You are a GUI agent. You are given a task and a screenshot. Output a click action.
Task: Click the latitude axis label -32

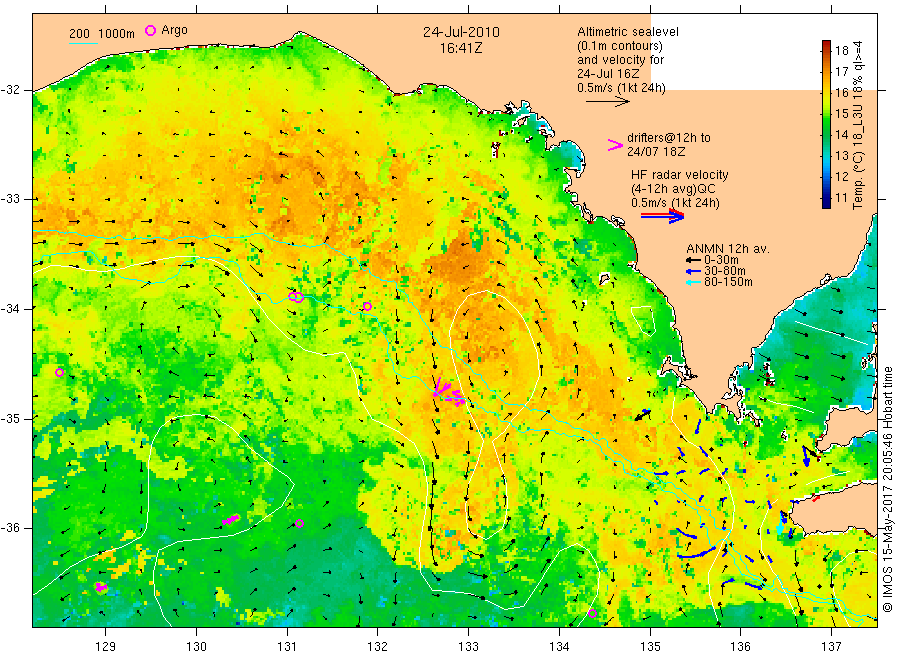(10, 90)
